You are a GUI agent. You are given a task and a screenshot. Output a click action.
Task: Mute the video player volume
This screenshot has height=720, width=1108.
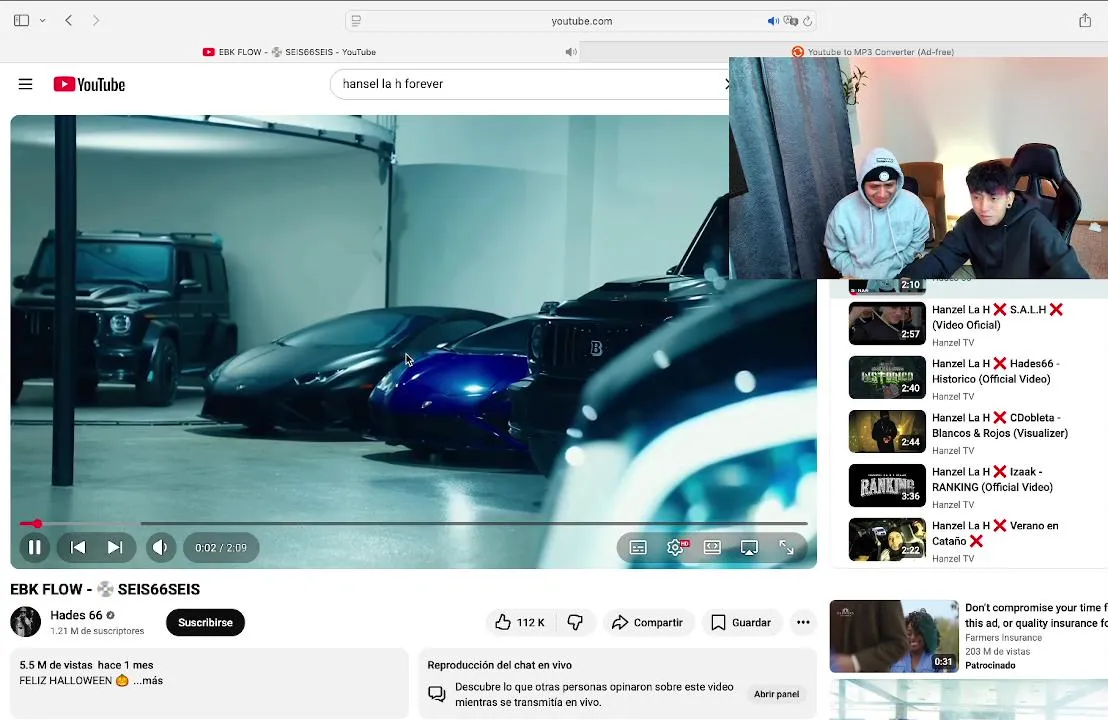pos(160,547)
